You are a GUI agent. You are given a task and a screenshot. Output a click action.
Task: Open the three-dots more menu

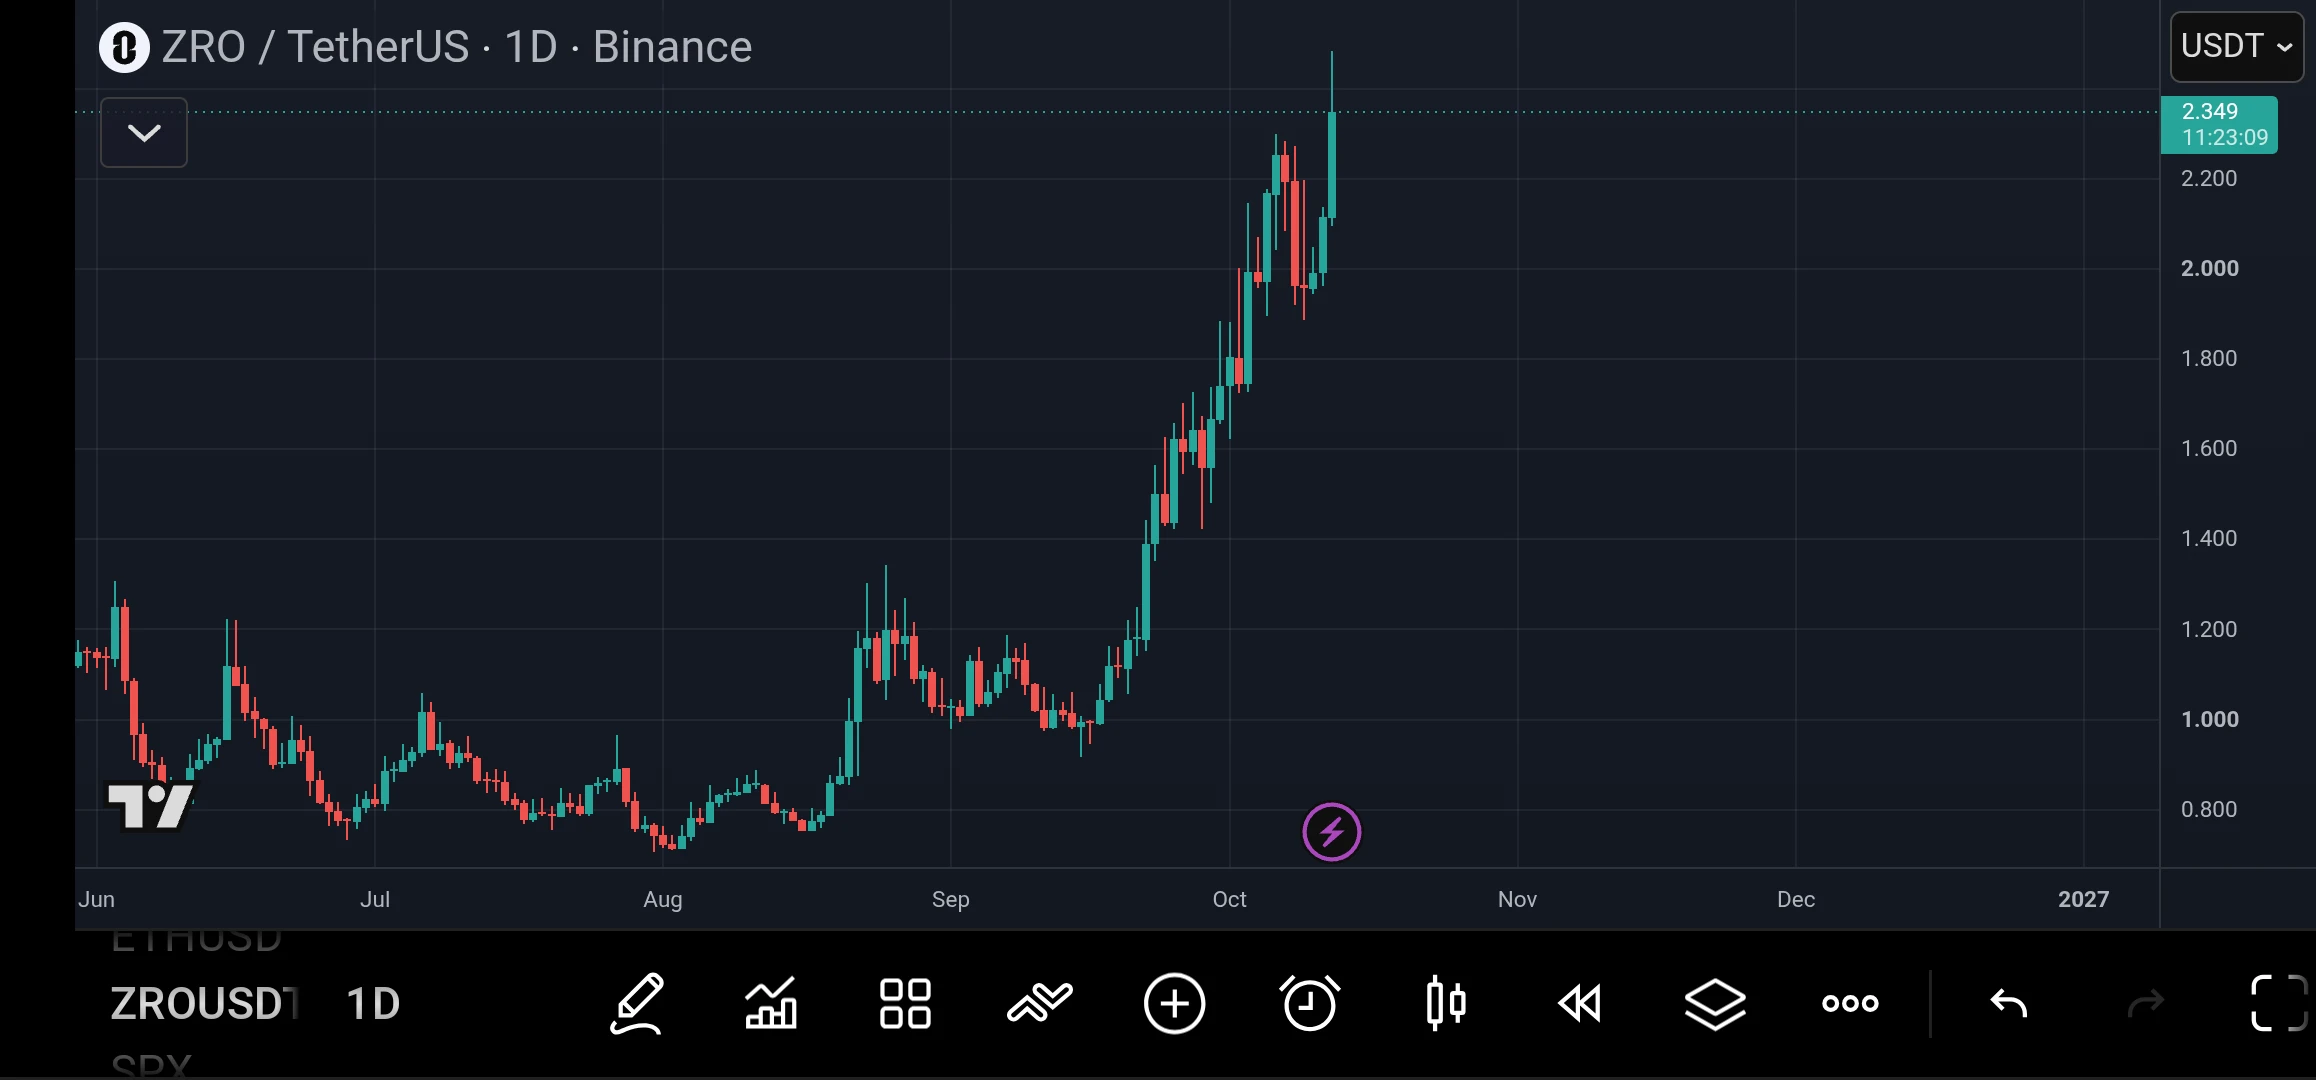point(1850,1003)
